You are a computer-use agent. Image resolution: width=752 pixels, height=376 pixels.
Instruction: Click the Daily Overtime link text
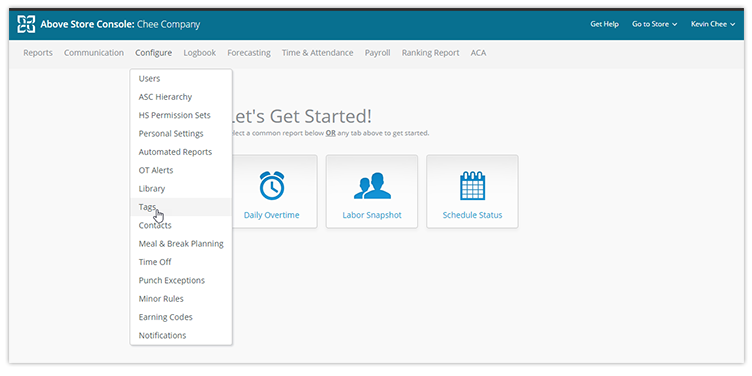pos(271,215)
